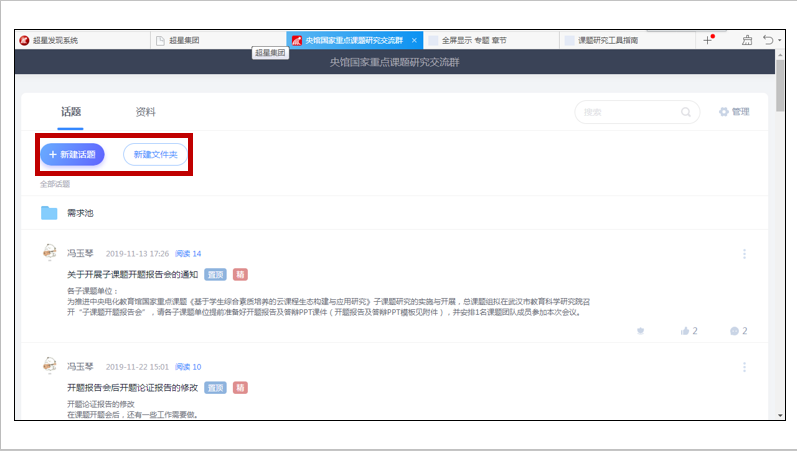Click the 精 tag on the second post

240,388
